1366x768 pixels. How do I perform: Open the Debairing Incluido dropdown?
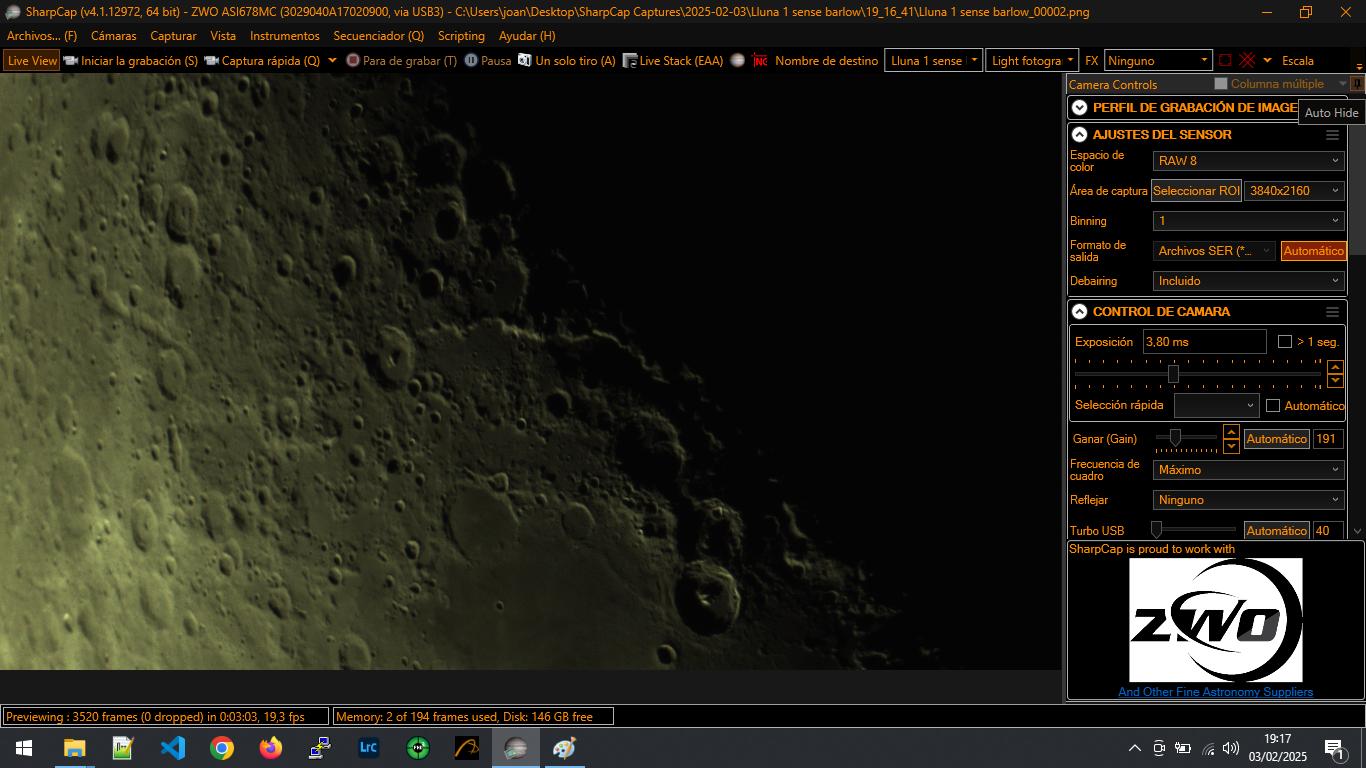coord(1249,281)
